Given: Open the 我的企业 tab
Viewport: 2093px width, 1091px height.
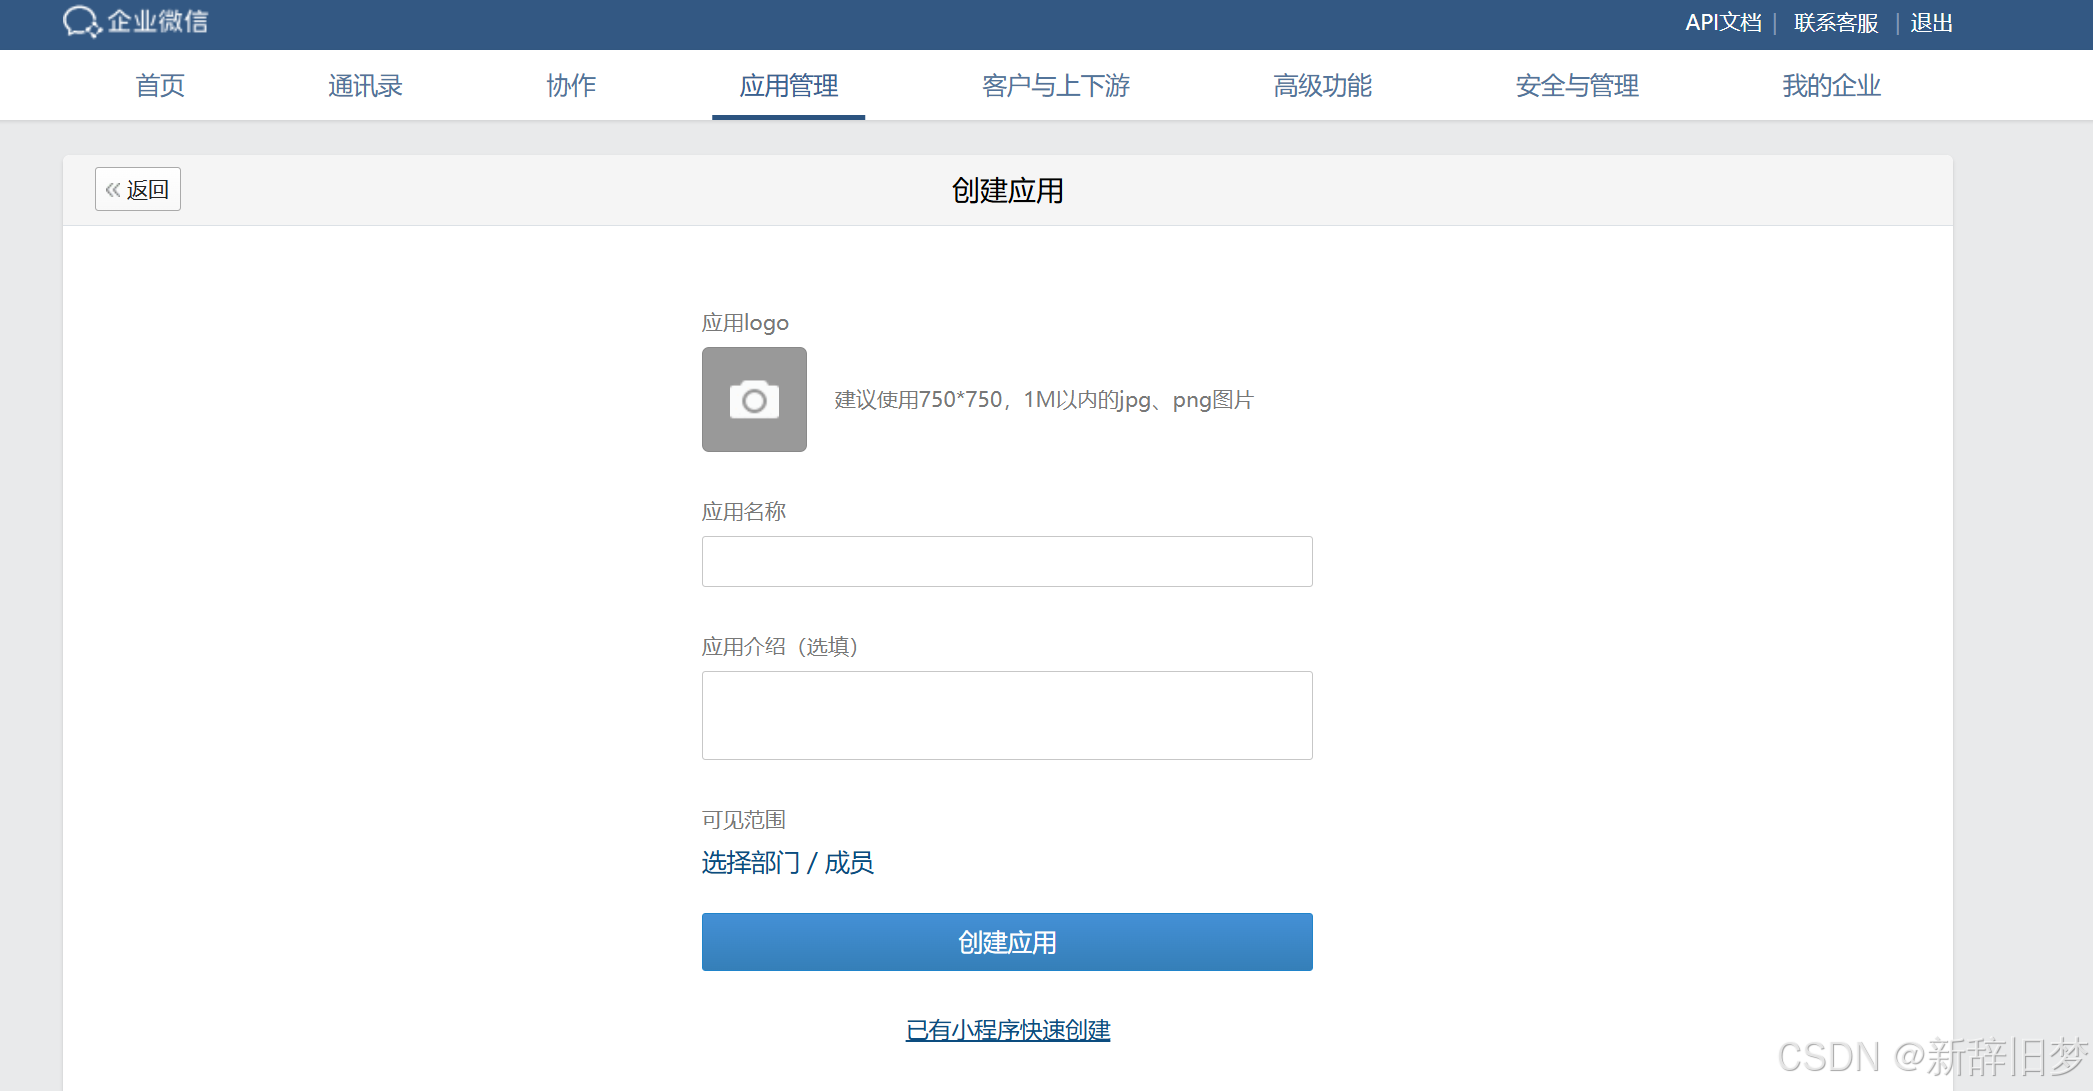Looking at the screenshot, I should pyautogui.click(x=1831, y=86).
